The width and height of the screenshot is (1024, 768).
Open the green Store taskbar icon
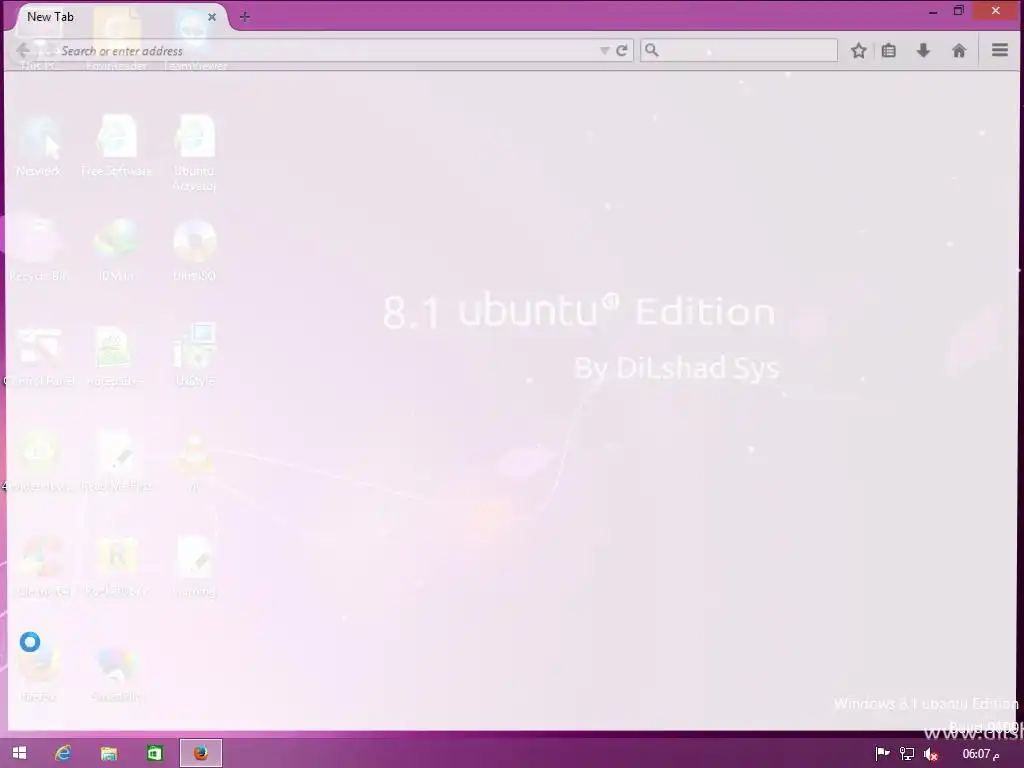pos(155,753)
